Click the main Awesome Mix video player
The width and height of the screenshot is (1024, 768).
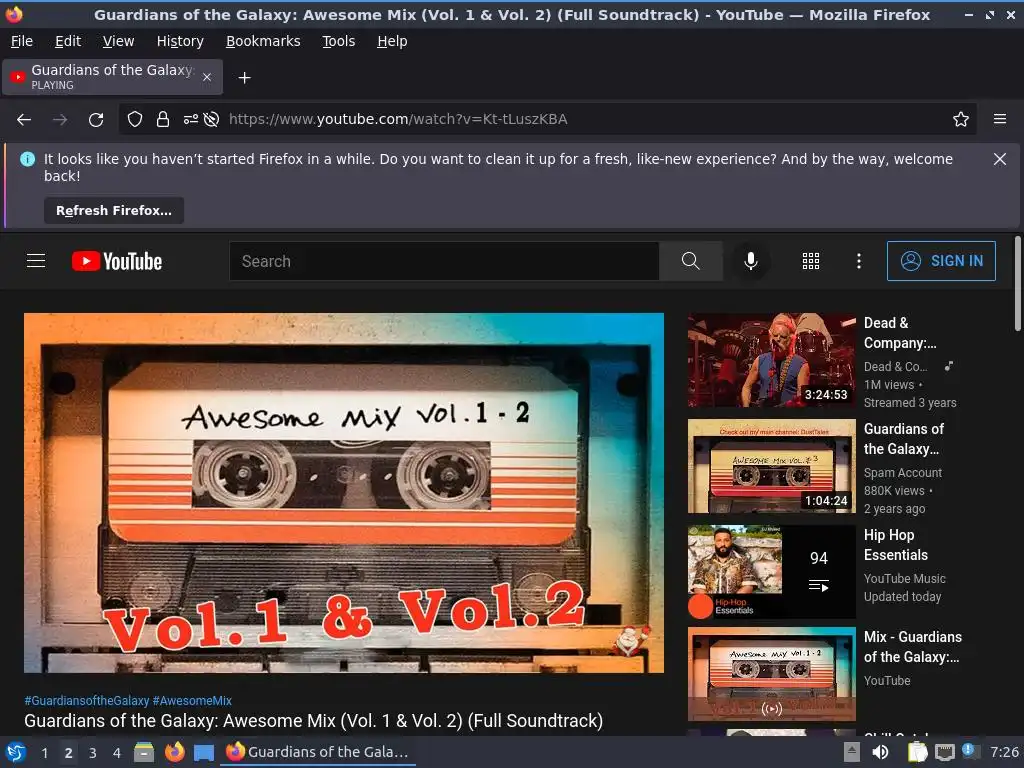(344, 493)
